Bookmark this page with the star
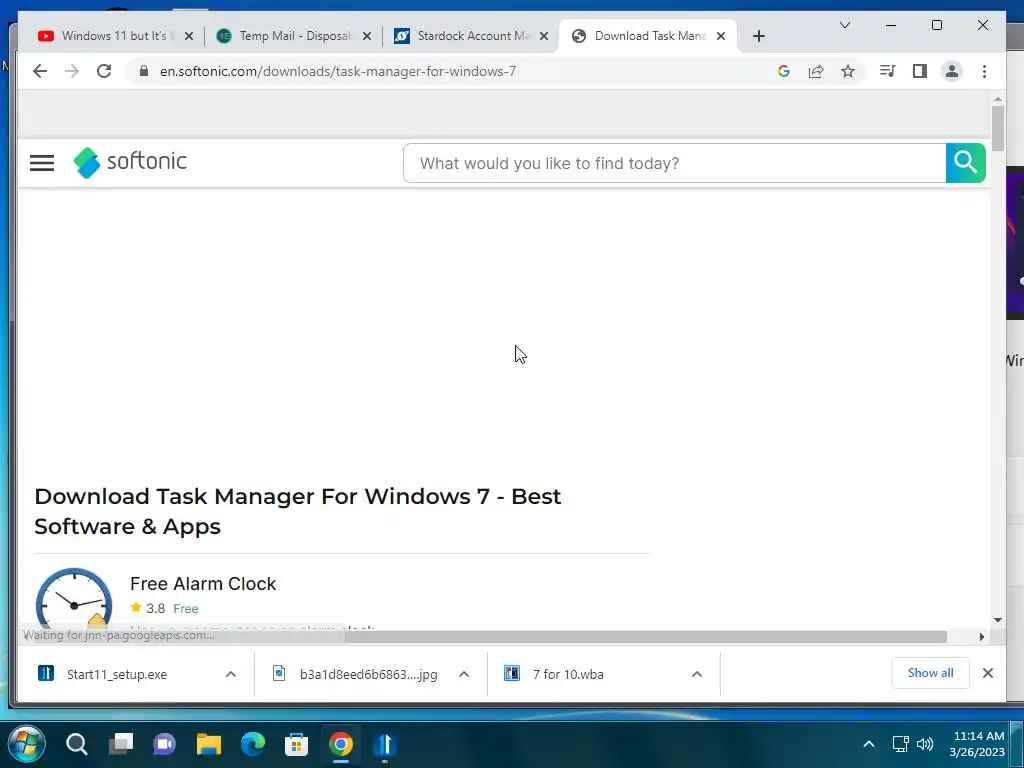This screenshot has height=768, width=1024. [848, 71]
